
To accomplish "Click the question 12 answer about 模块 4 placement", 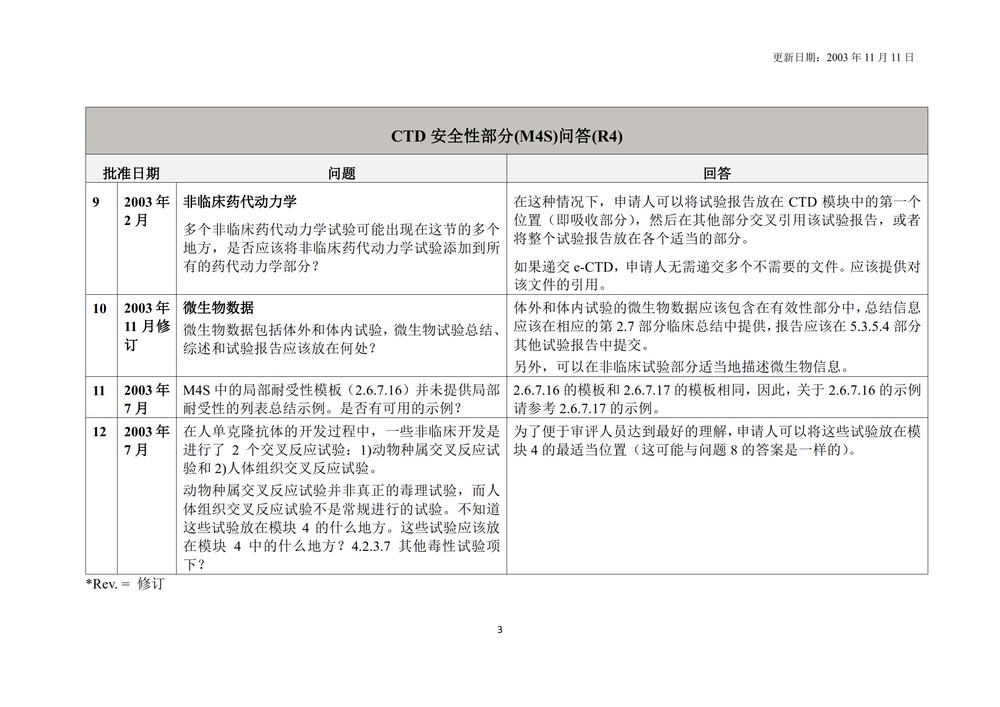I will tap(716, 440).
